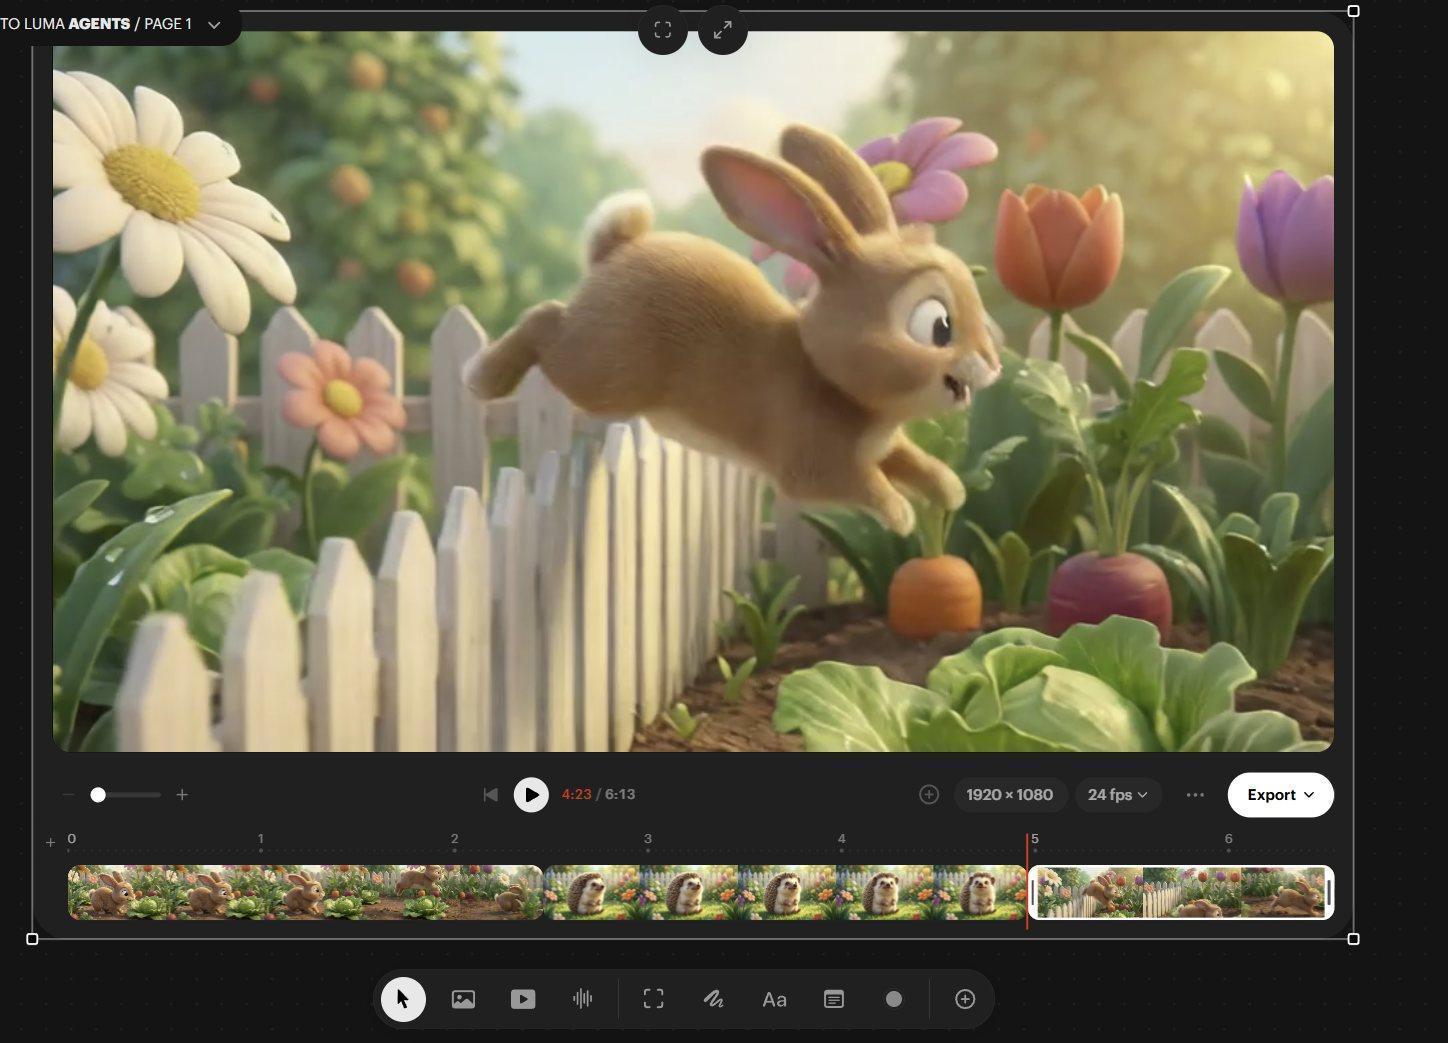Viewport: 1448px width, 1043px height.
Task: Click the 6:13 total duration text
Action: (620, 794)
